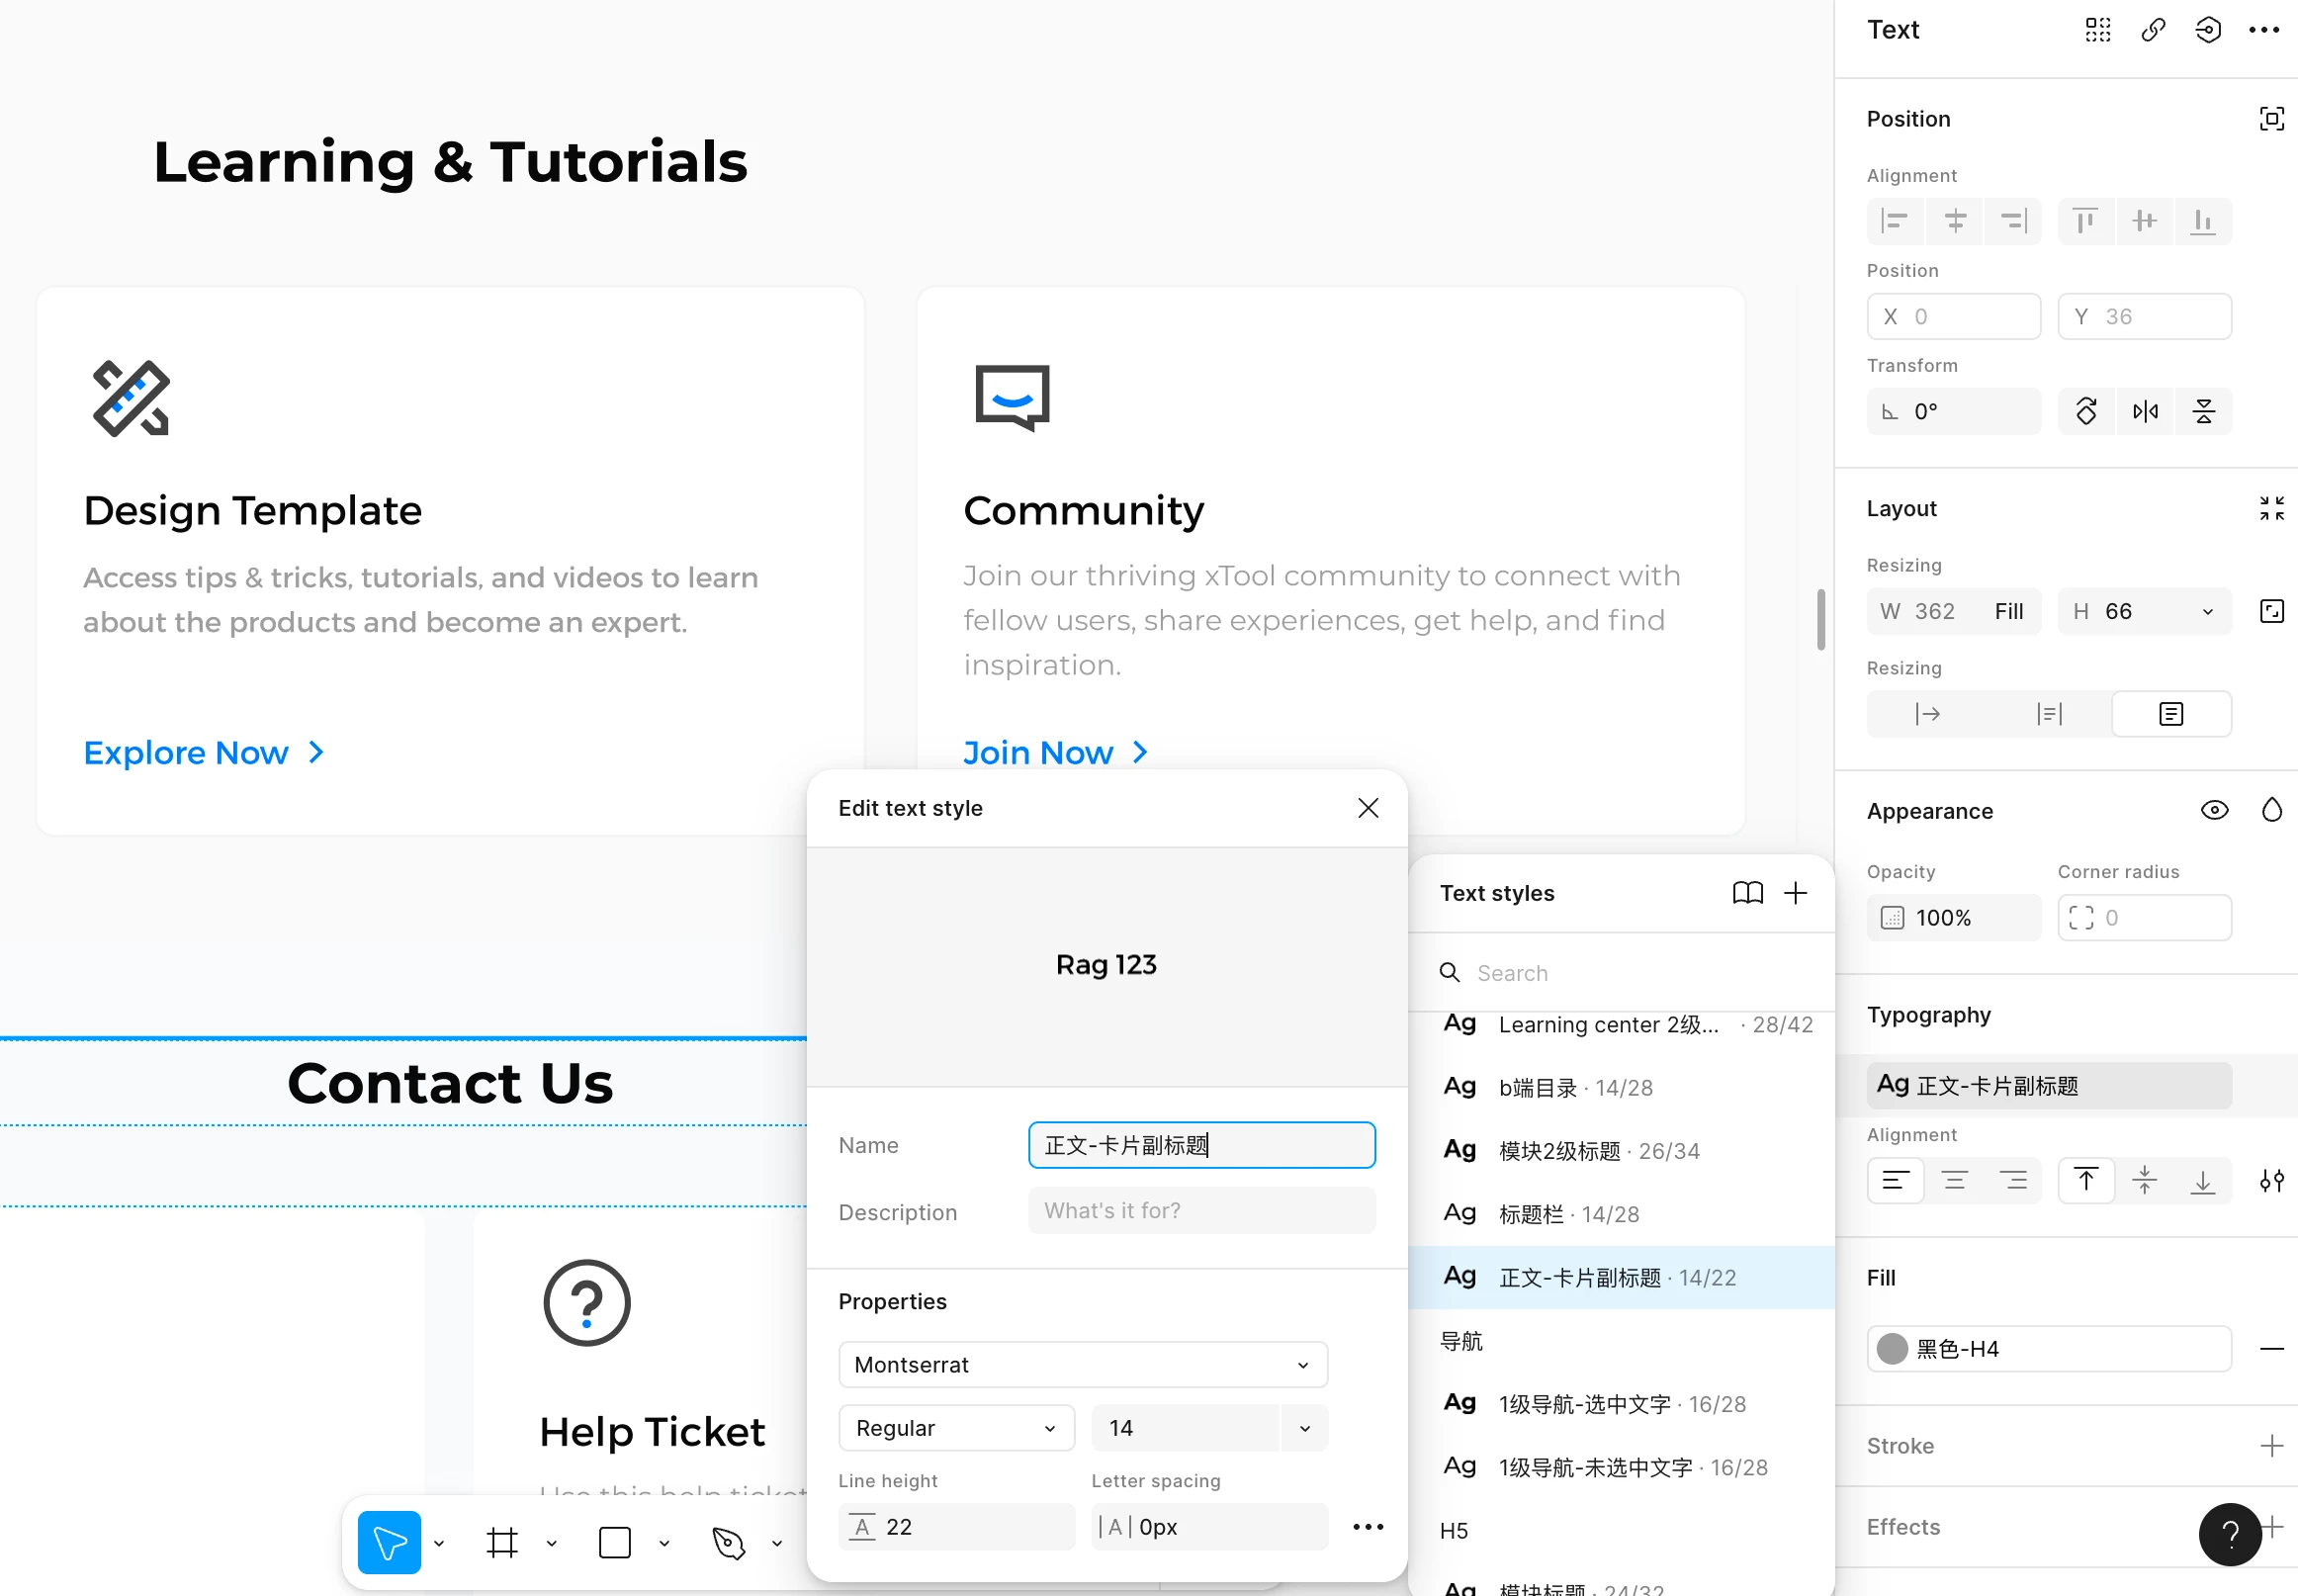The height and width of the screenshot is (1596, 2298).
Task: Open the Regular font weight dropdown
Action: (x=956, y=1428)
